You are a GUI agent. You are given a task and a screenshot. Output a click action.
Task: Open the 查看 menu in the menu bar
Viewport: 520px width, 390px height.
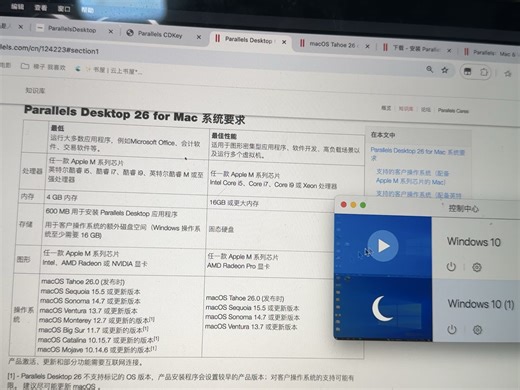tap(41, 7)
